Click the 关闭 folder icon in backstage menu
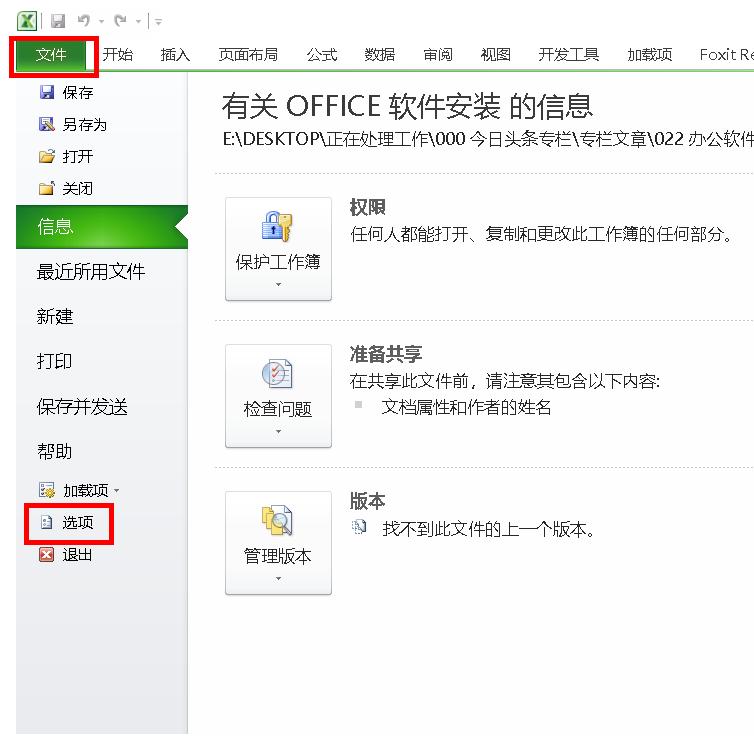The width and height of the screenshot is (754, 750). pyautogui.click(x=47, y=188)
